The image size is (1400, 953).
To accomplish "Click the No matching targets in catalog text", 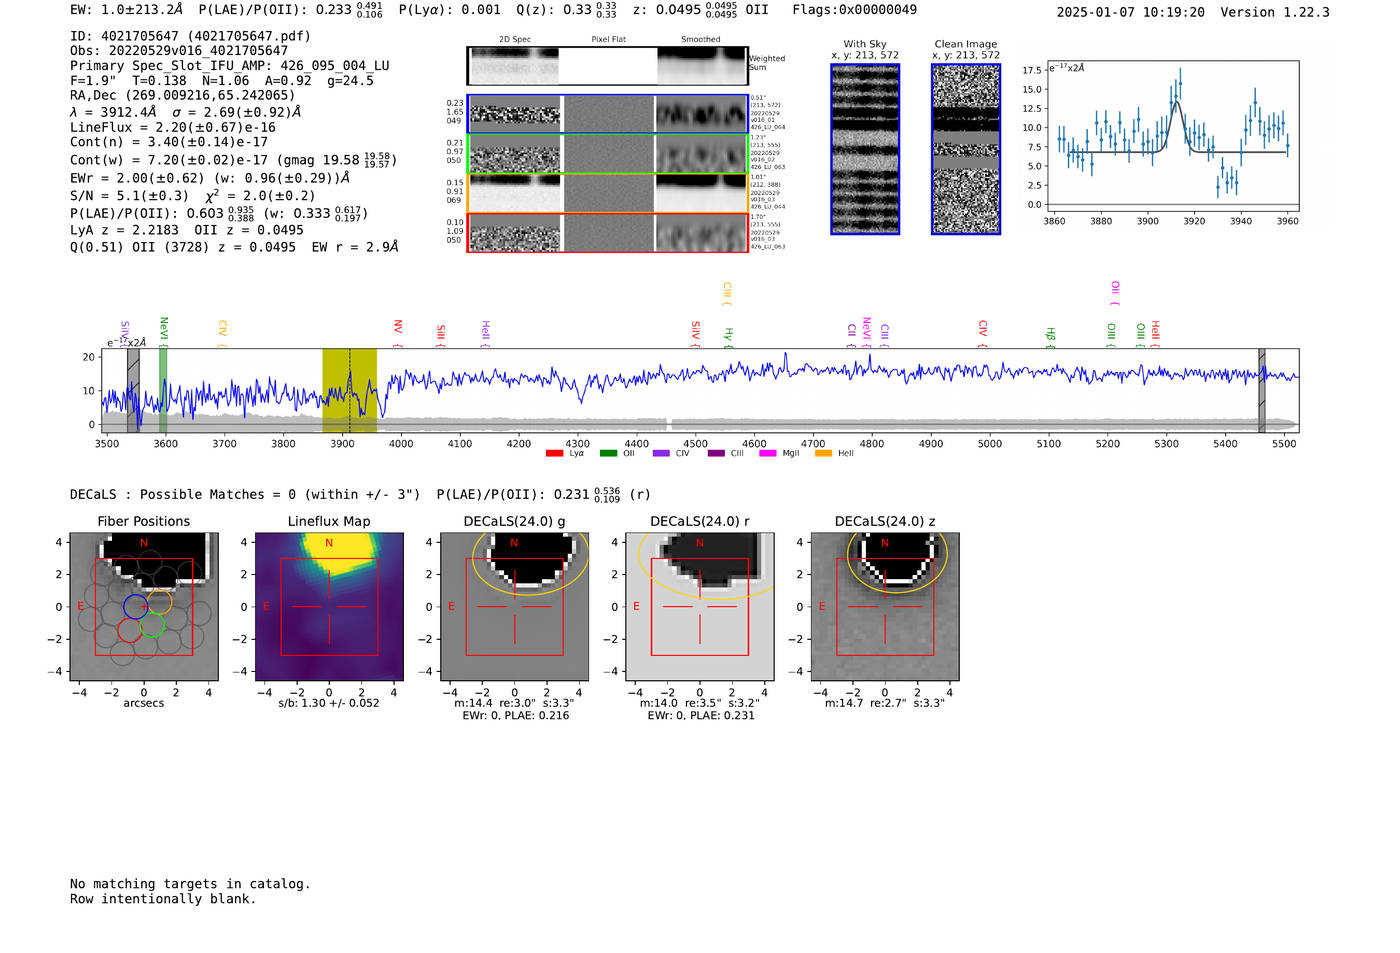I will [x=190, y=884].
